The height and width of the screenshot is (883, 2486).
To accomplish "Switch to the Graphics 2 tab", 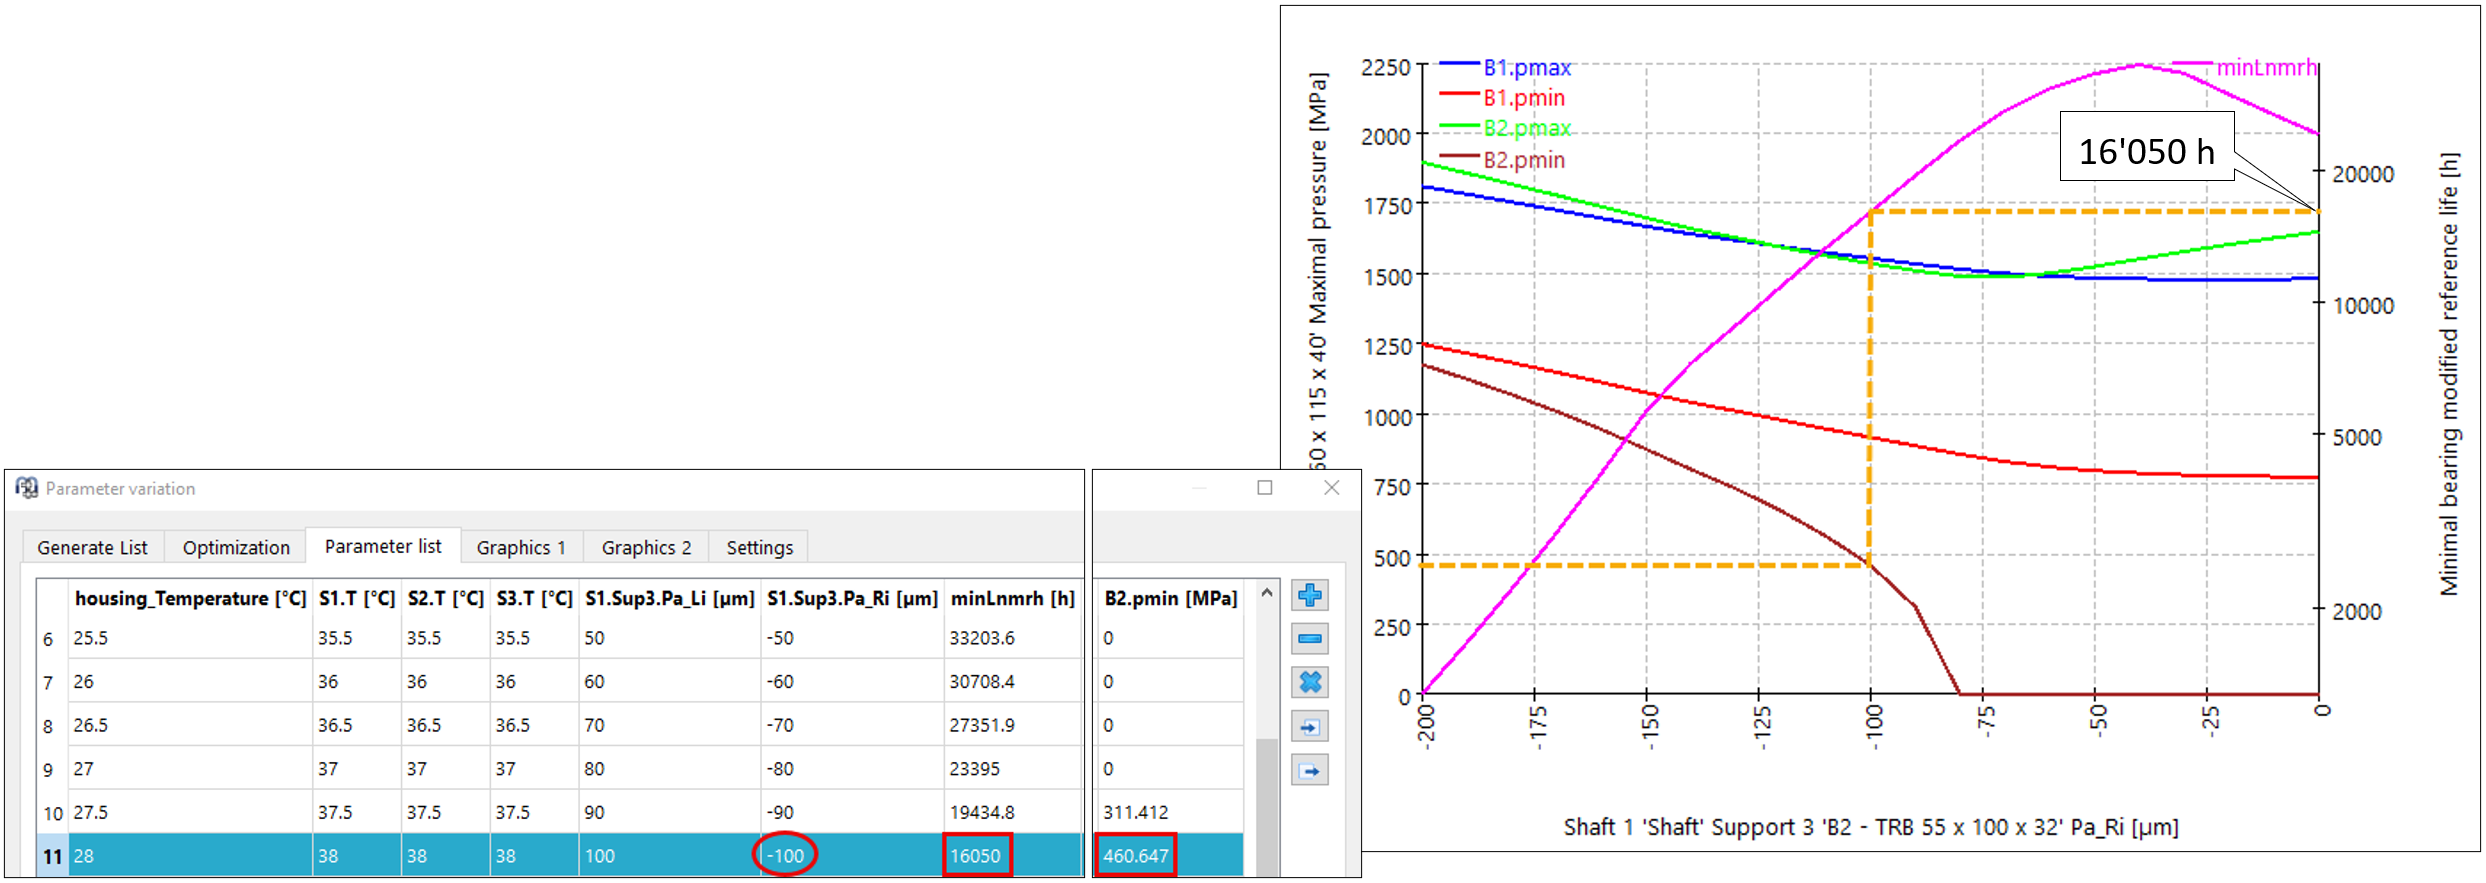I will [x=646, y=548].
